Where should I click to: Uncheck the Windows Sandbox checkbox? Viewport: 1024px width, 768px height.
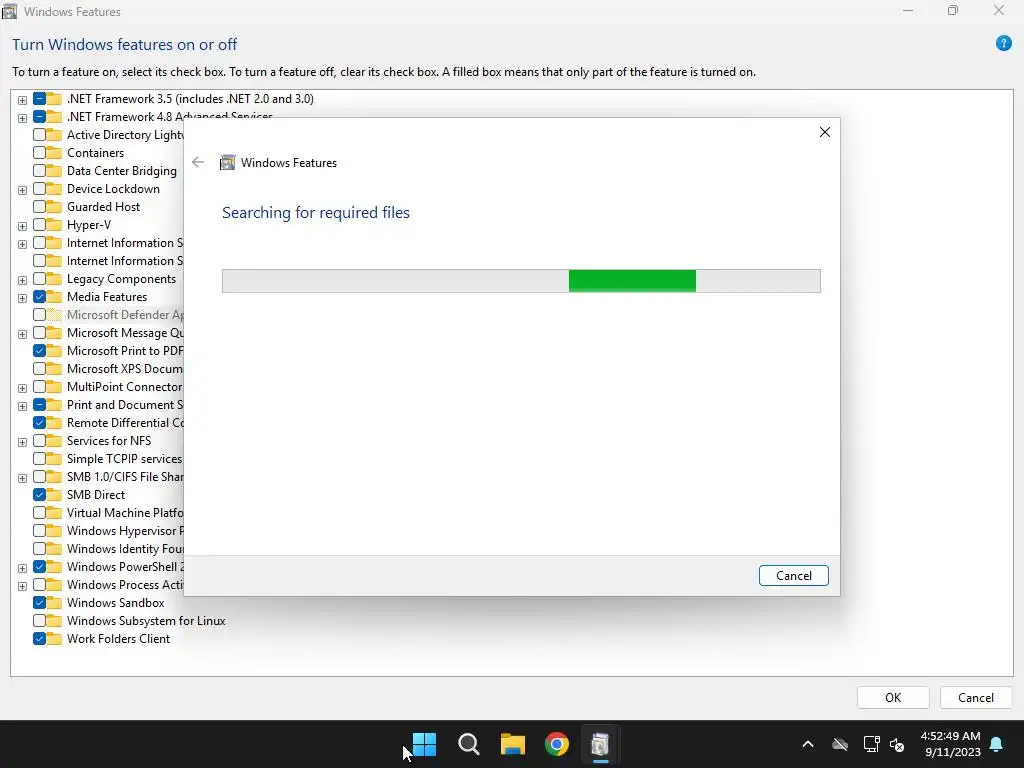(39, 603)
